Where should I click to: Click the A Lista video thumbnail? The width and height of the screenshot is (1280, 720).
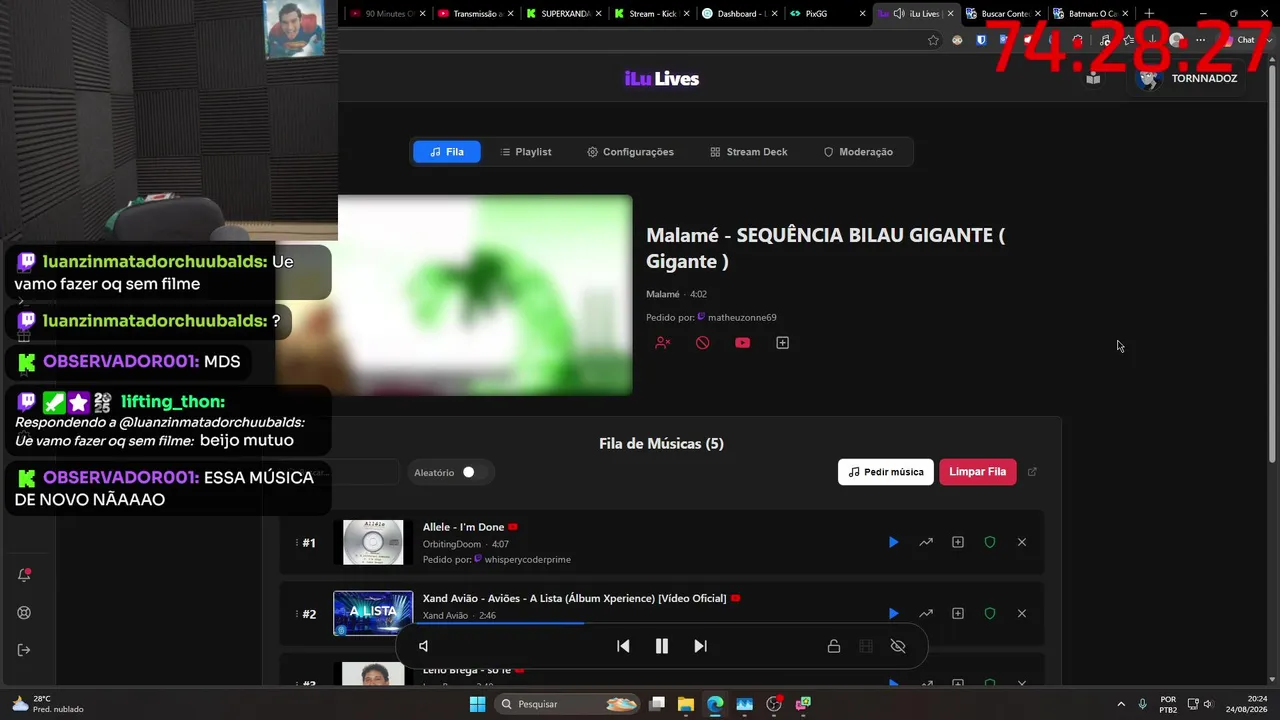point(373,613)
